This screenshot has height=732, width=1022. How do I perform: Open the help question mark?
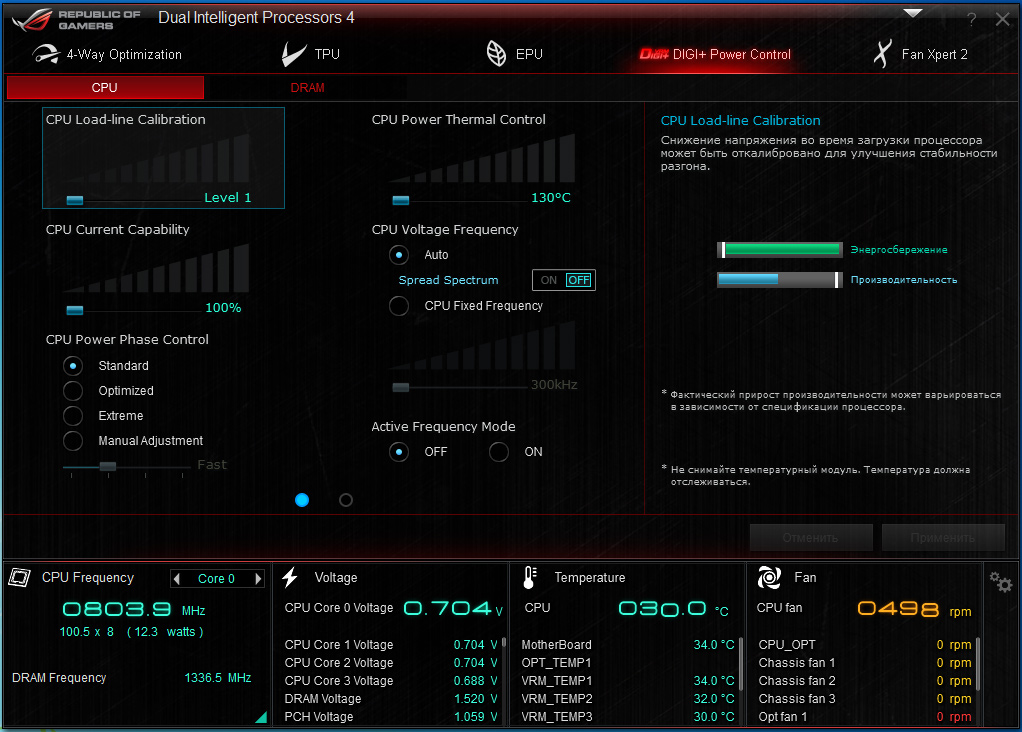[972, 20]
